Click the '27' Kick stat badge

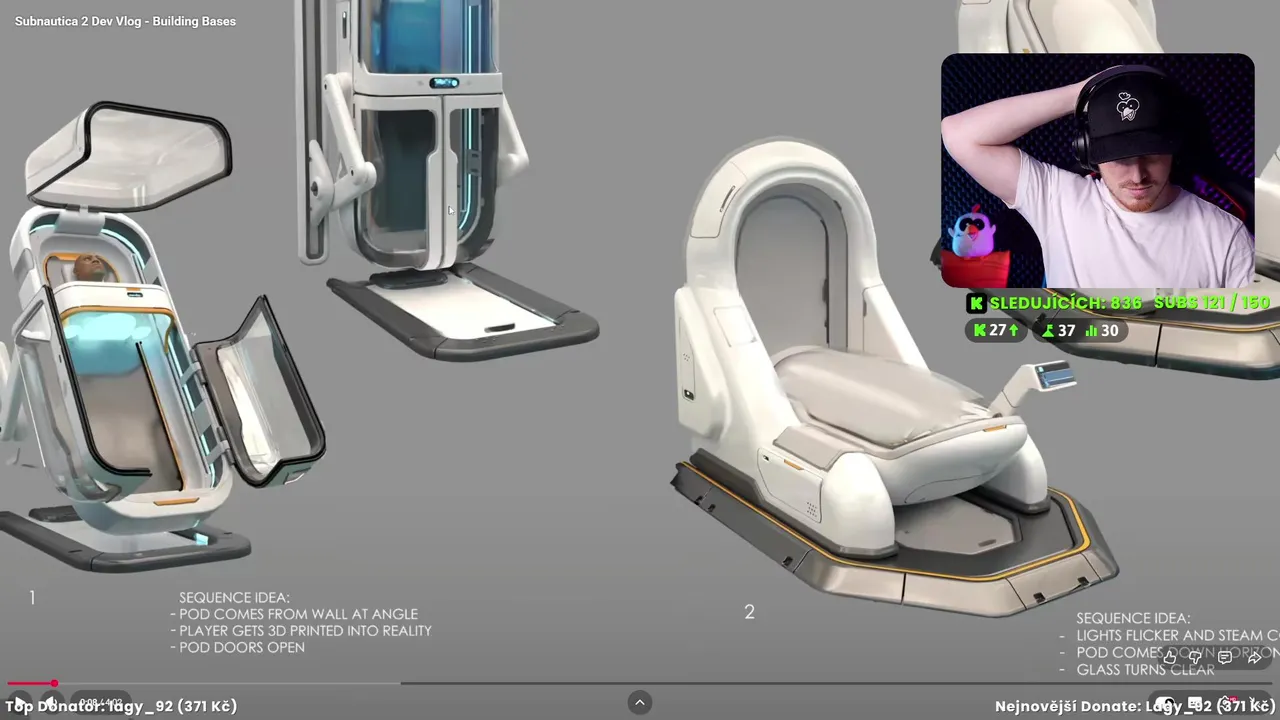pyautogui.click(x=996, y=330)
